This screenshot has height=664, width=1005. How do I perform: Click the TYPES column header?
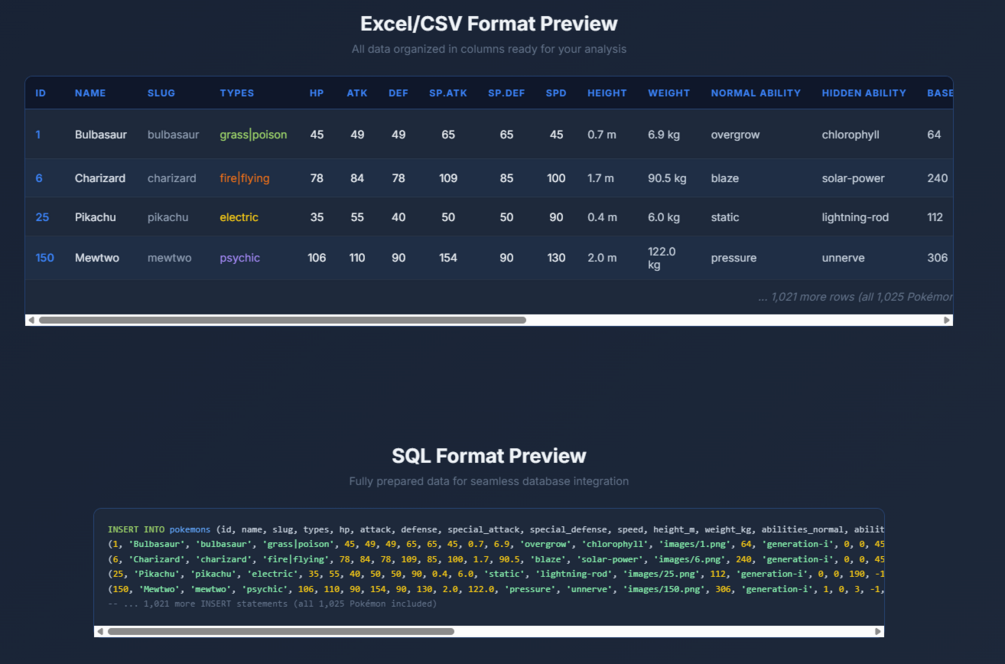pyautogui.click(x=237, y=93)
